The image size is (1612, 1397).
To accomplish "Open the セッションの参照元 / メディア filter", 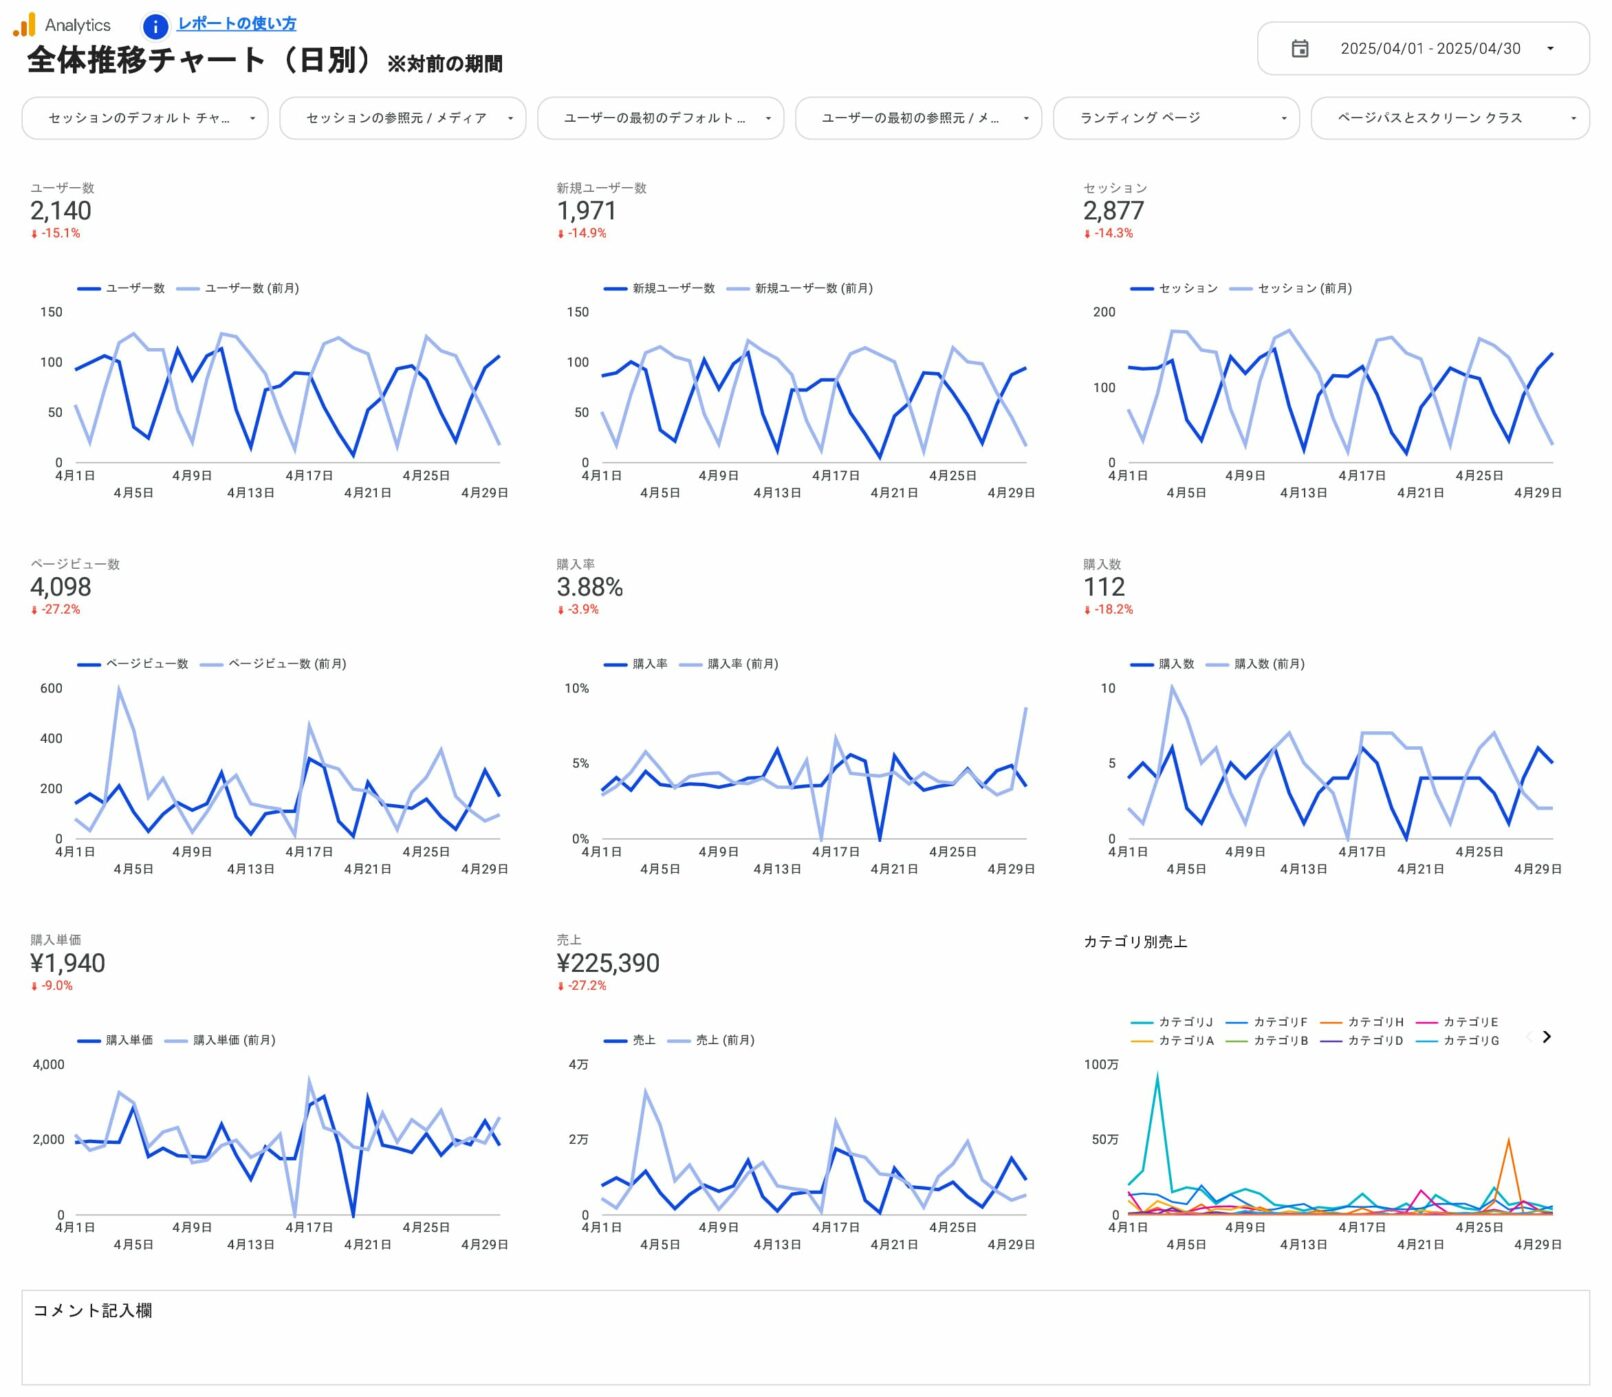I will (x=405, y=118).
